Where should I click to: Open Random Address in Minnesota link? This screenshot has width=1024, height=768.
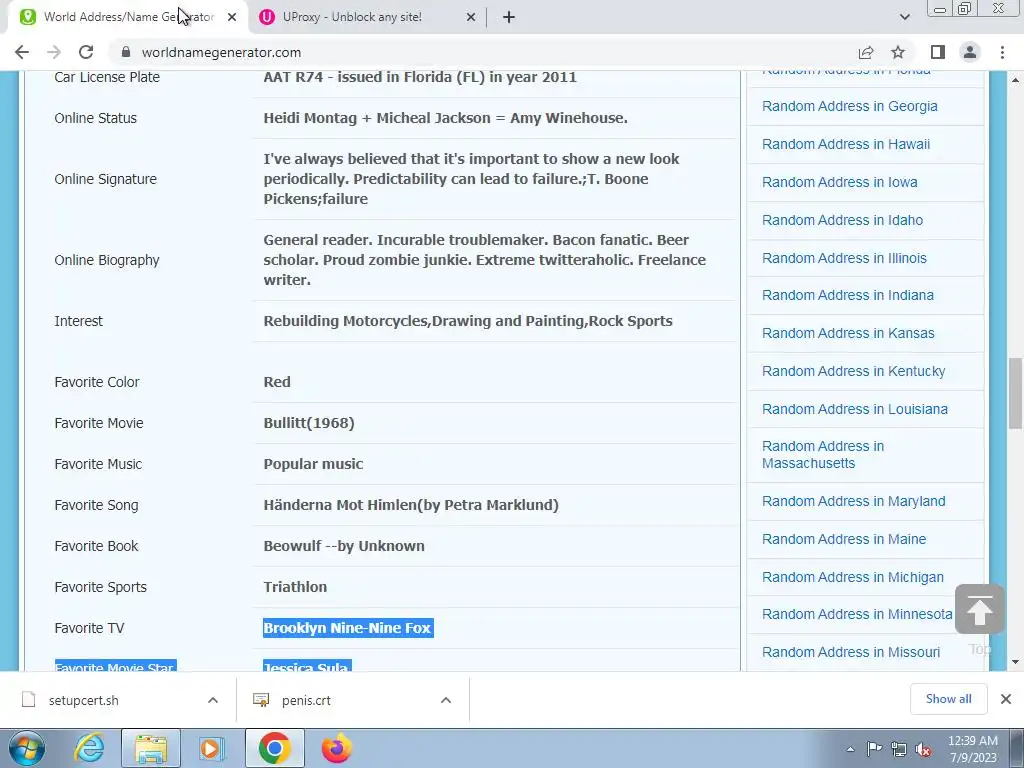tap(857, 614)
